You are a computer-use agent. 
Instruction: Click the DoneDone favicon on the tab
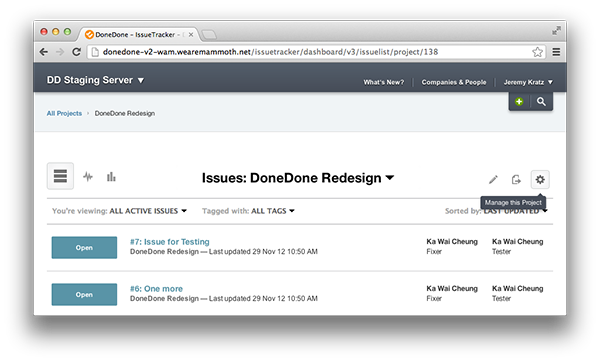click(x=89, y=34)
